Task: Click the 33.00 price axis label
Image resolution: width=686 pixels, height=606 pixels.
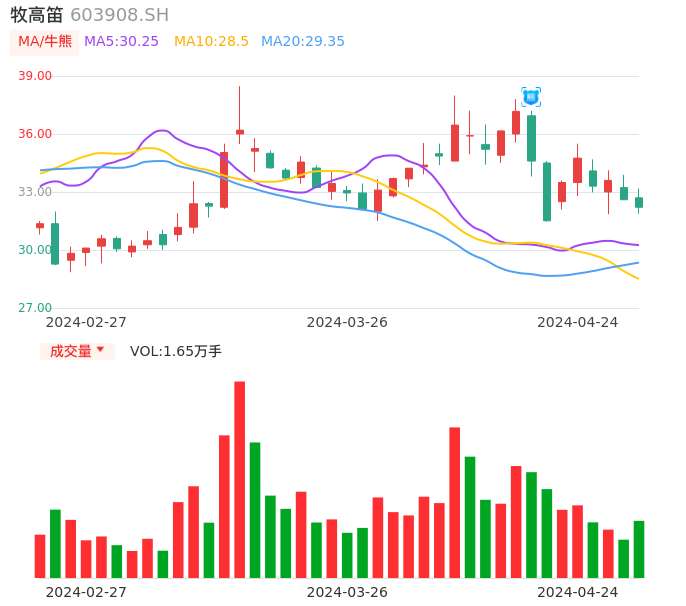Action: click(35, 192)
